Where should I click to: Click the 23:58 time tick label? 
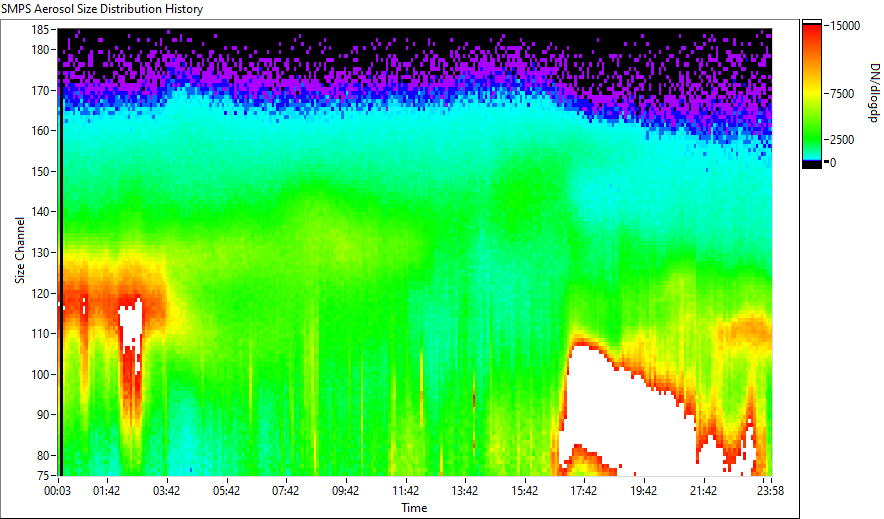[x=770, y=491]
